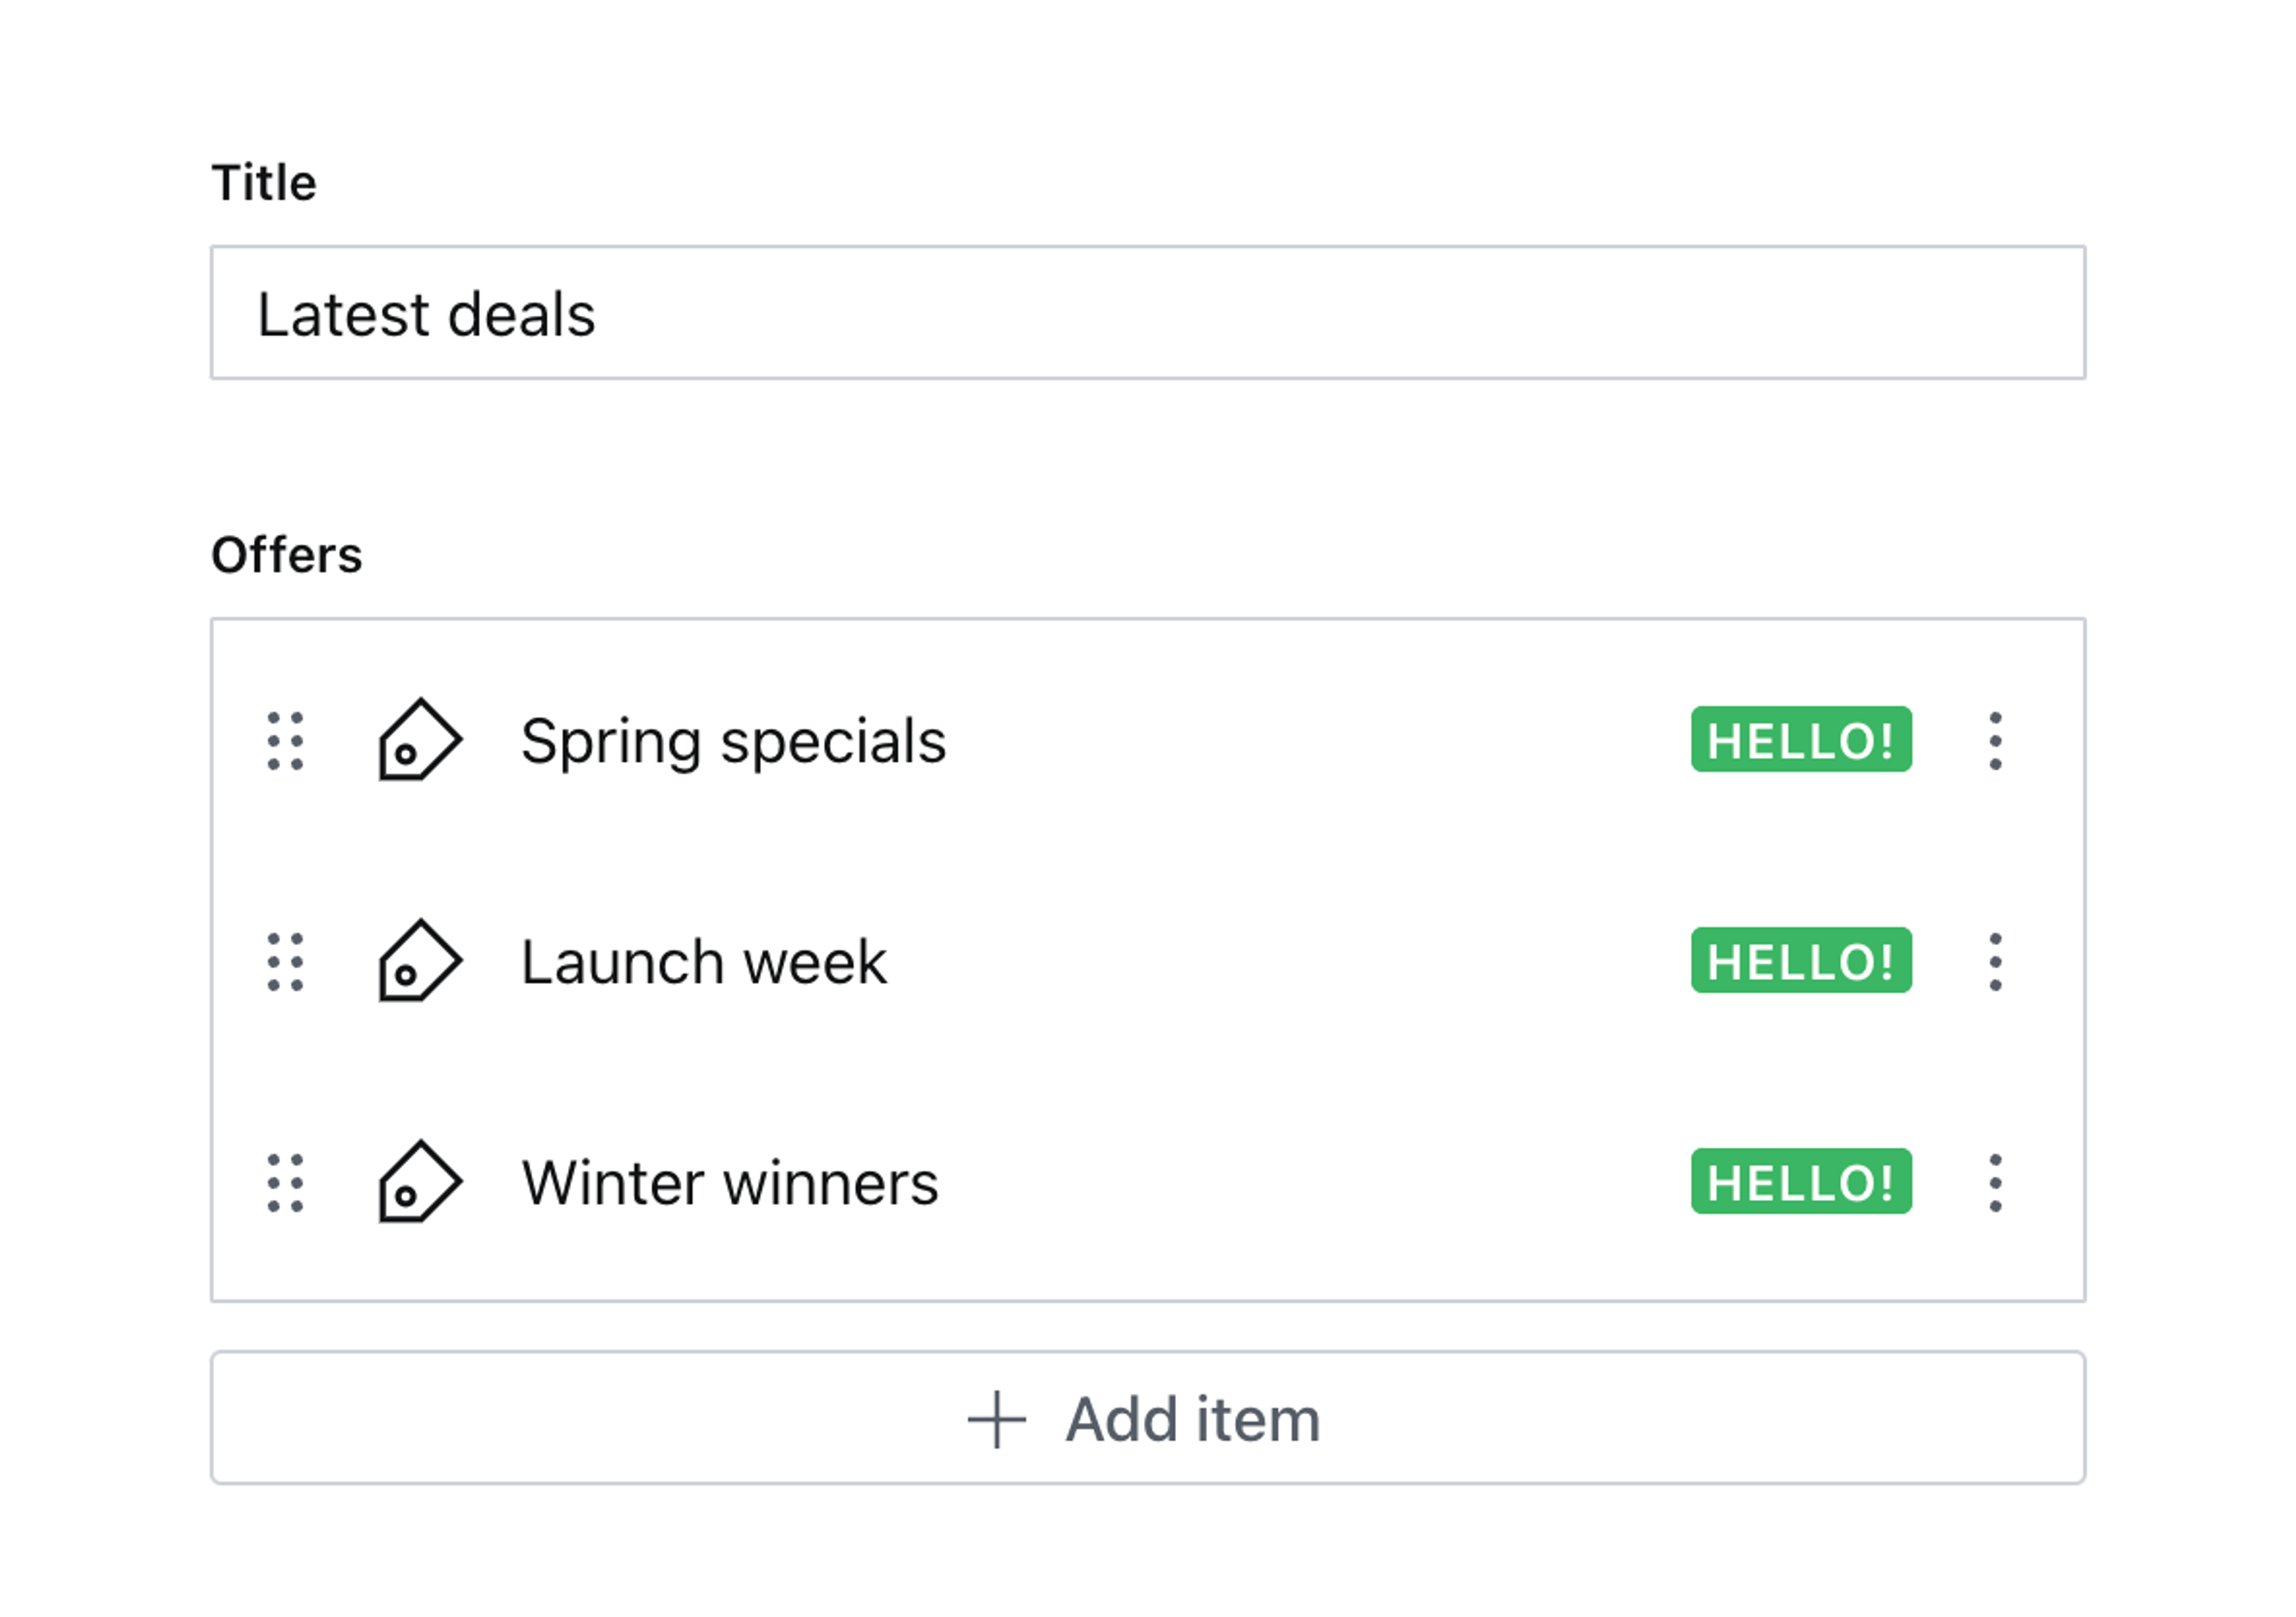This screenshot has height=1617, width=2296.
Task: Click the Title field label
Action: point(264,183)
